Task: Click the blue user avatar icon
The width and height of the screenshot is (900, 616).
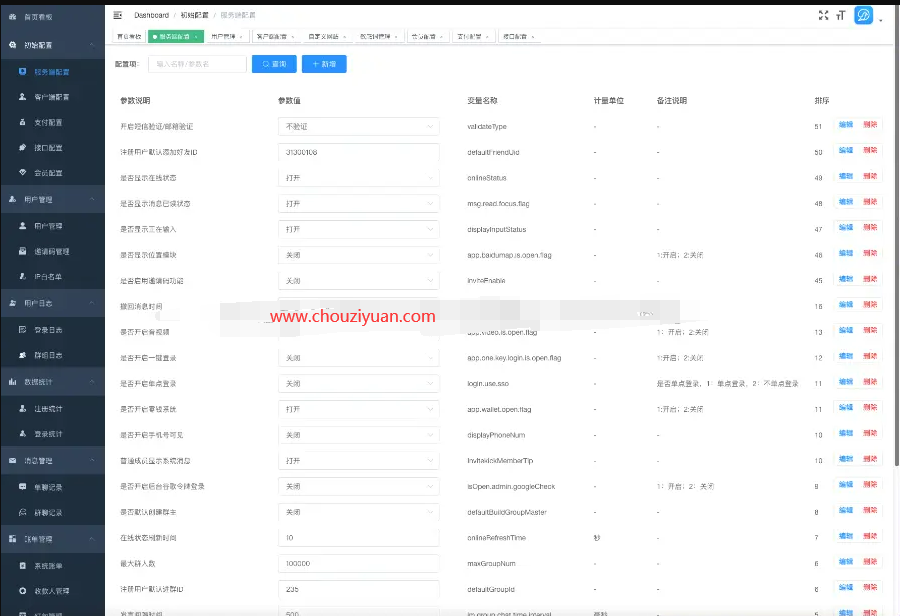Action: (863, 15)
